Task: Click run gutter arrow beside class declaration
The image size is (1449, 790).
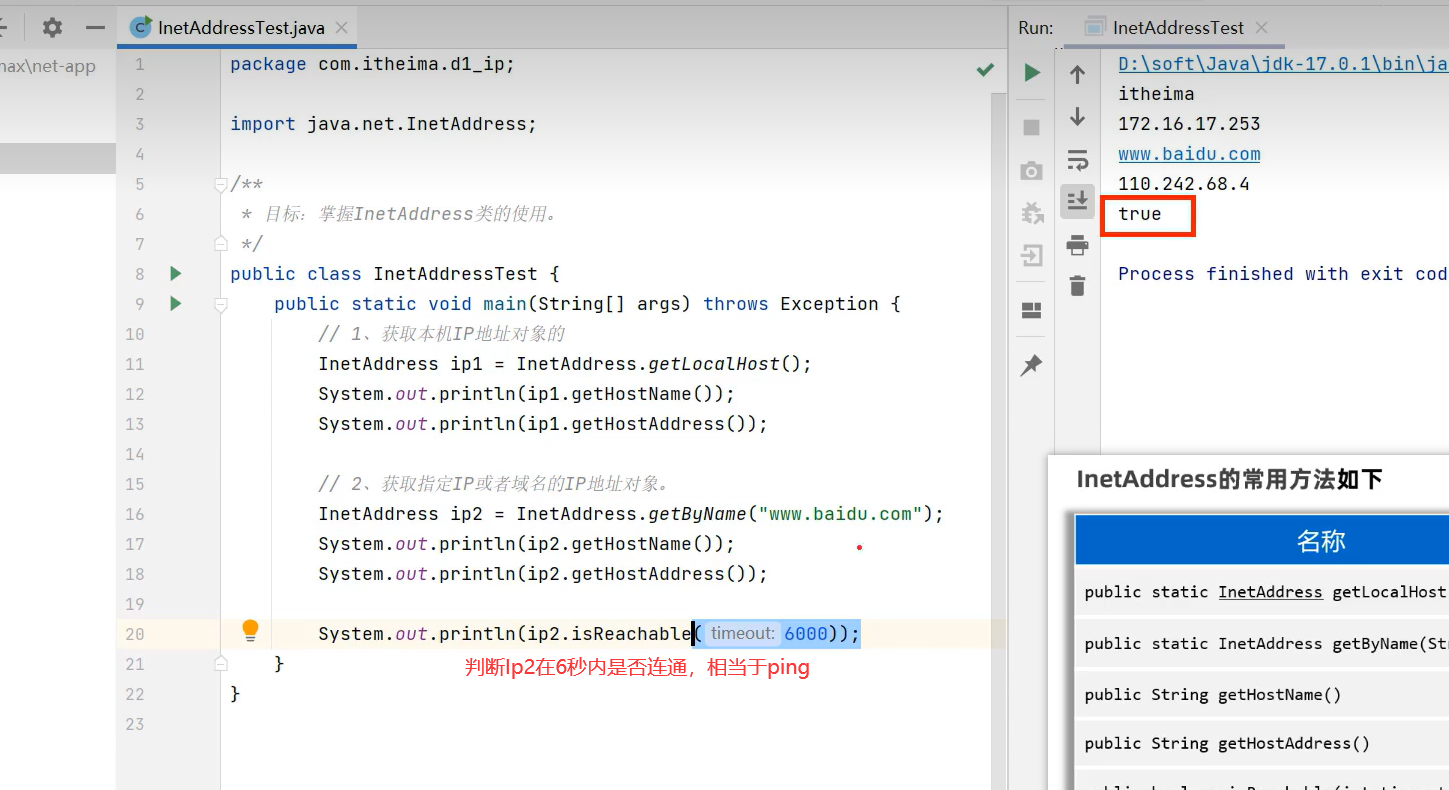Action: (176, 274)
